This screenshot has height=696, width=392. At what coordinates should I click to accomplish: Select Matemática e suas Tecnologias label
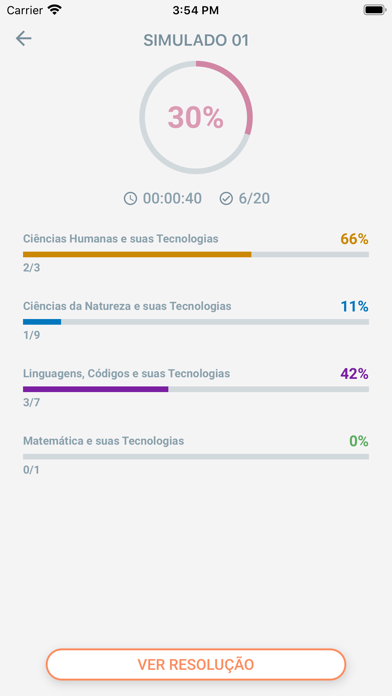click(103, 441)
